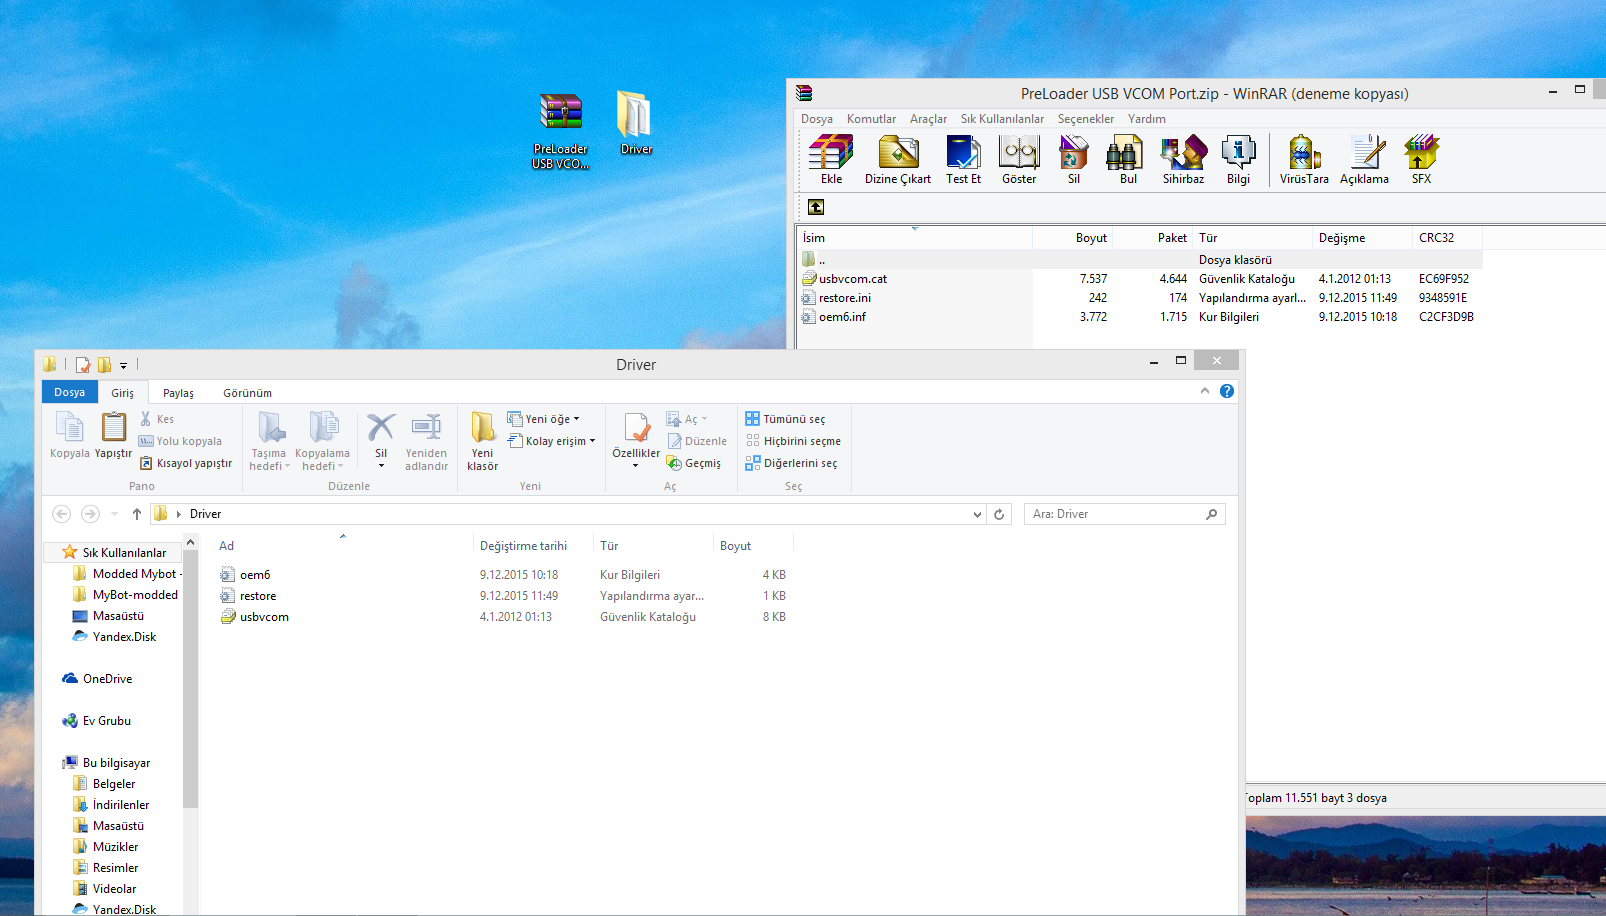1606x916 pixels.
Task: Open the Kolay erişim dropdown
Action: click(552, 441)
